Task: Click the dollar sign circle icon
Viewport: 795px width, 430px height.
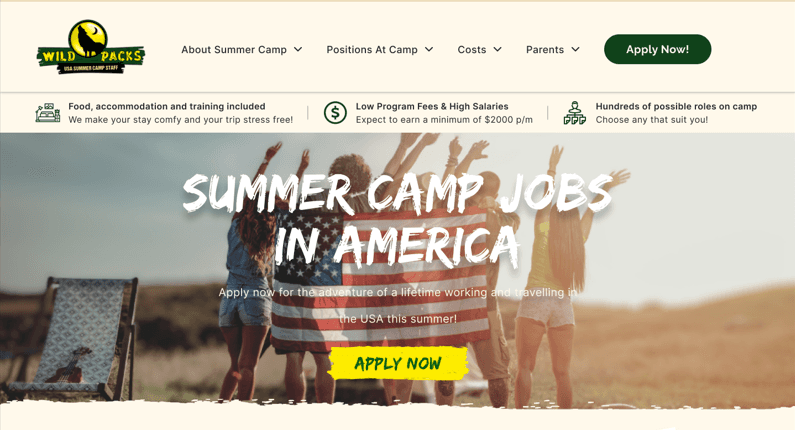Action: click(x=335, y=113)
